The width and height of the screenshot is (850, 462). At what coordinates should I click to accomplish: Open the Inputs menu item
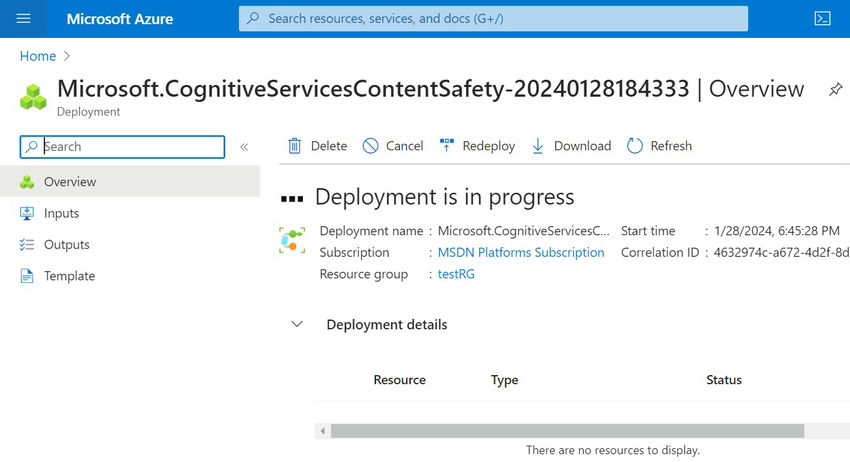point(61,213)
